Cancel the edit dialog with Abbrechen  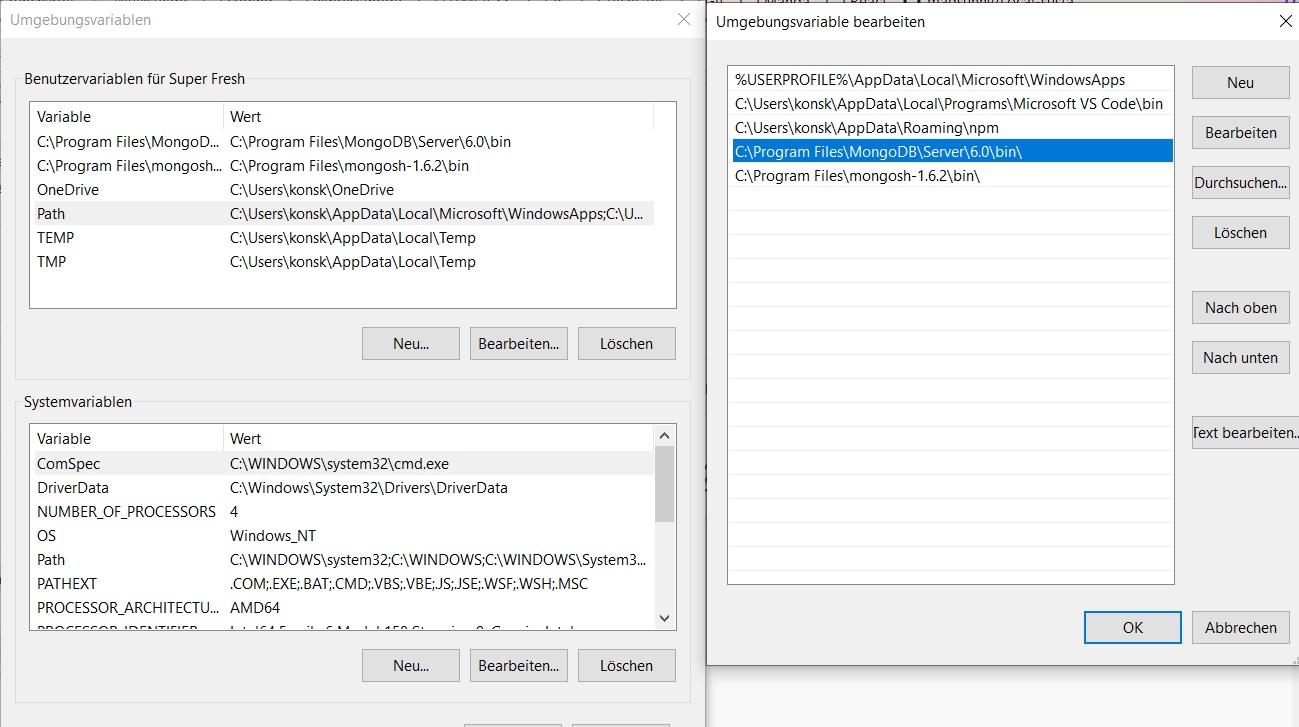pyautogui.click(x=1240, y=627)
